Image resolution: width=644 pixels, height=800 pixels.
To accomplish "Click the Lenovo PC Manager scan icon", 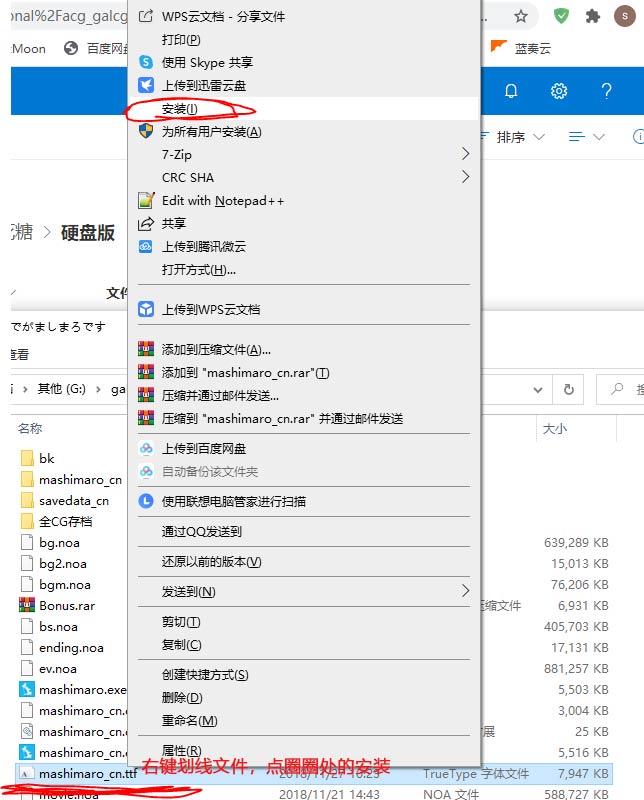I will coord(146,501).
